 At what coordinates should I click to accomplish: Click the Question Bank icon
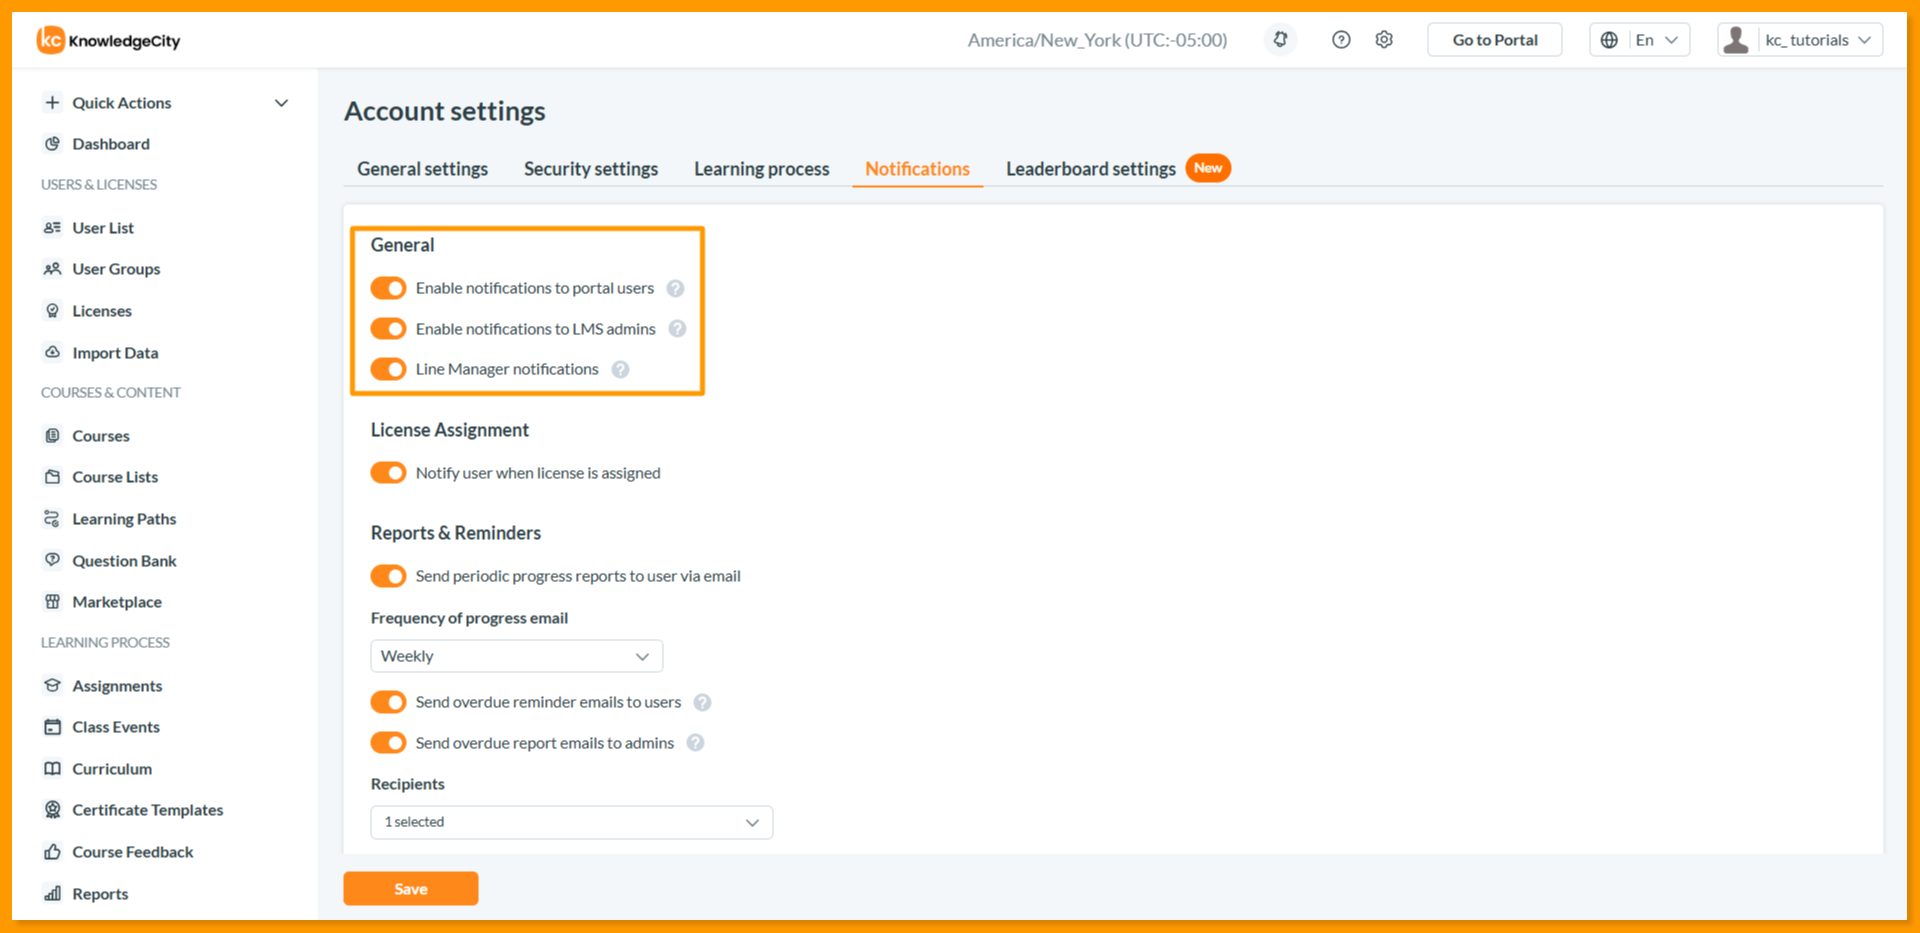click(53, 560)
